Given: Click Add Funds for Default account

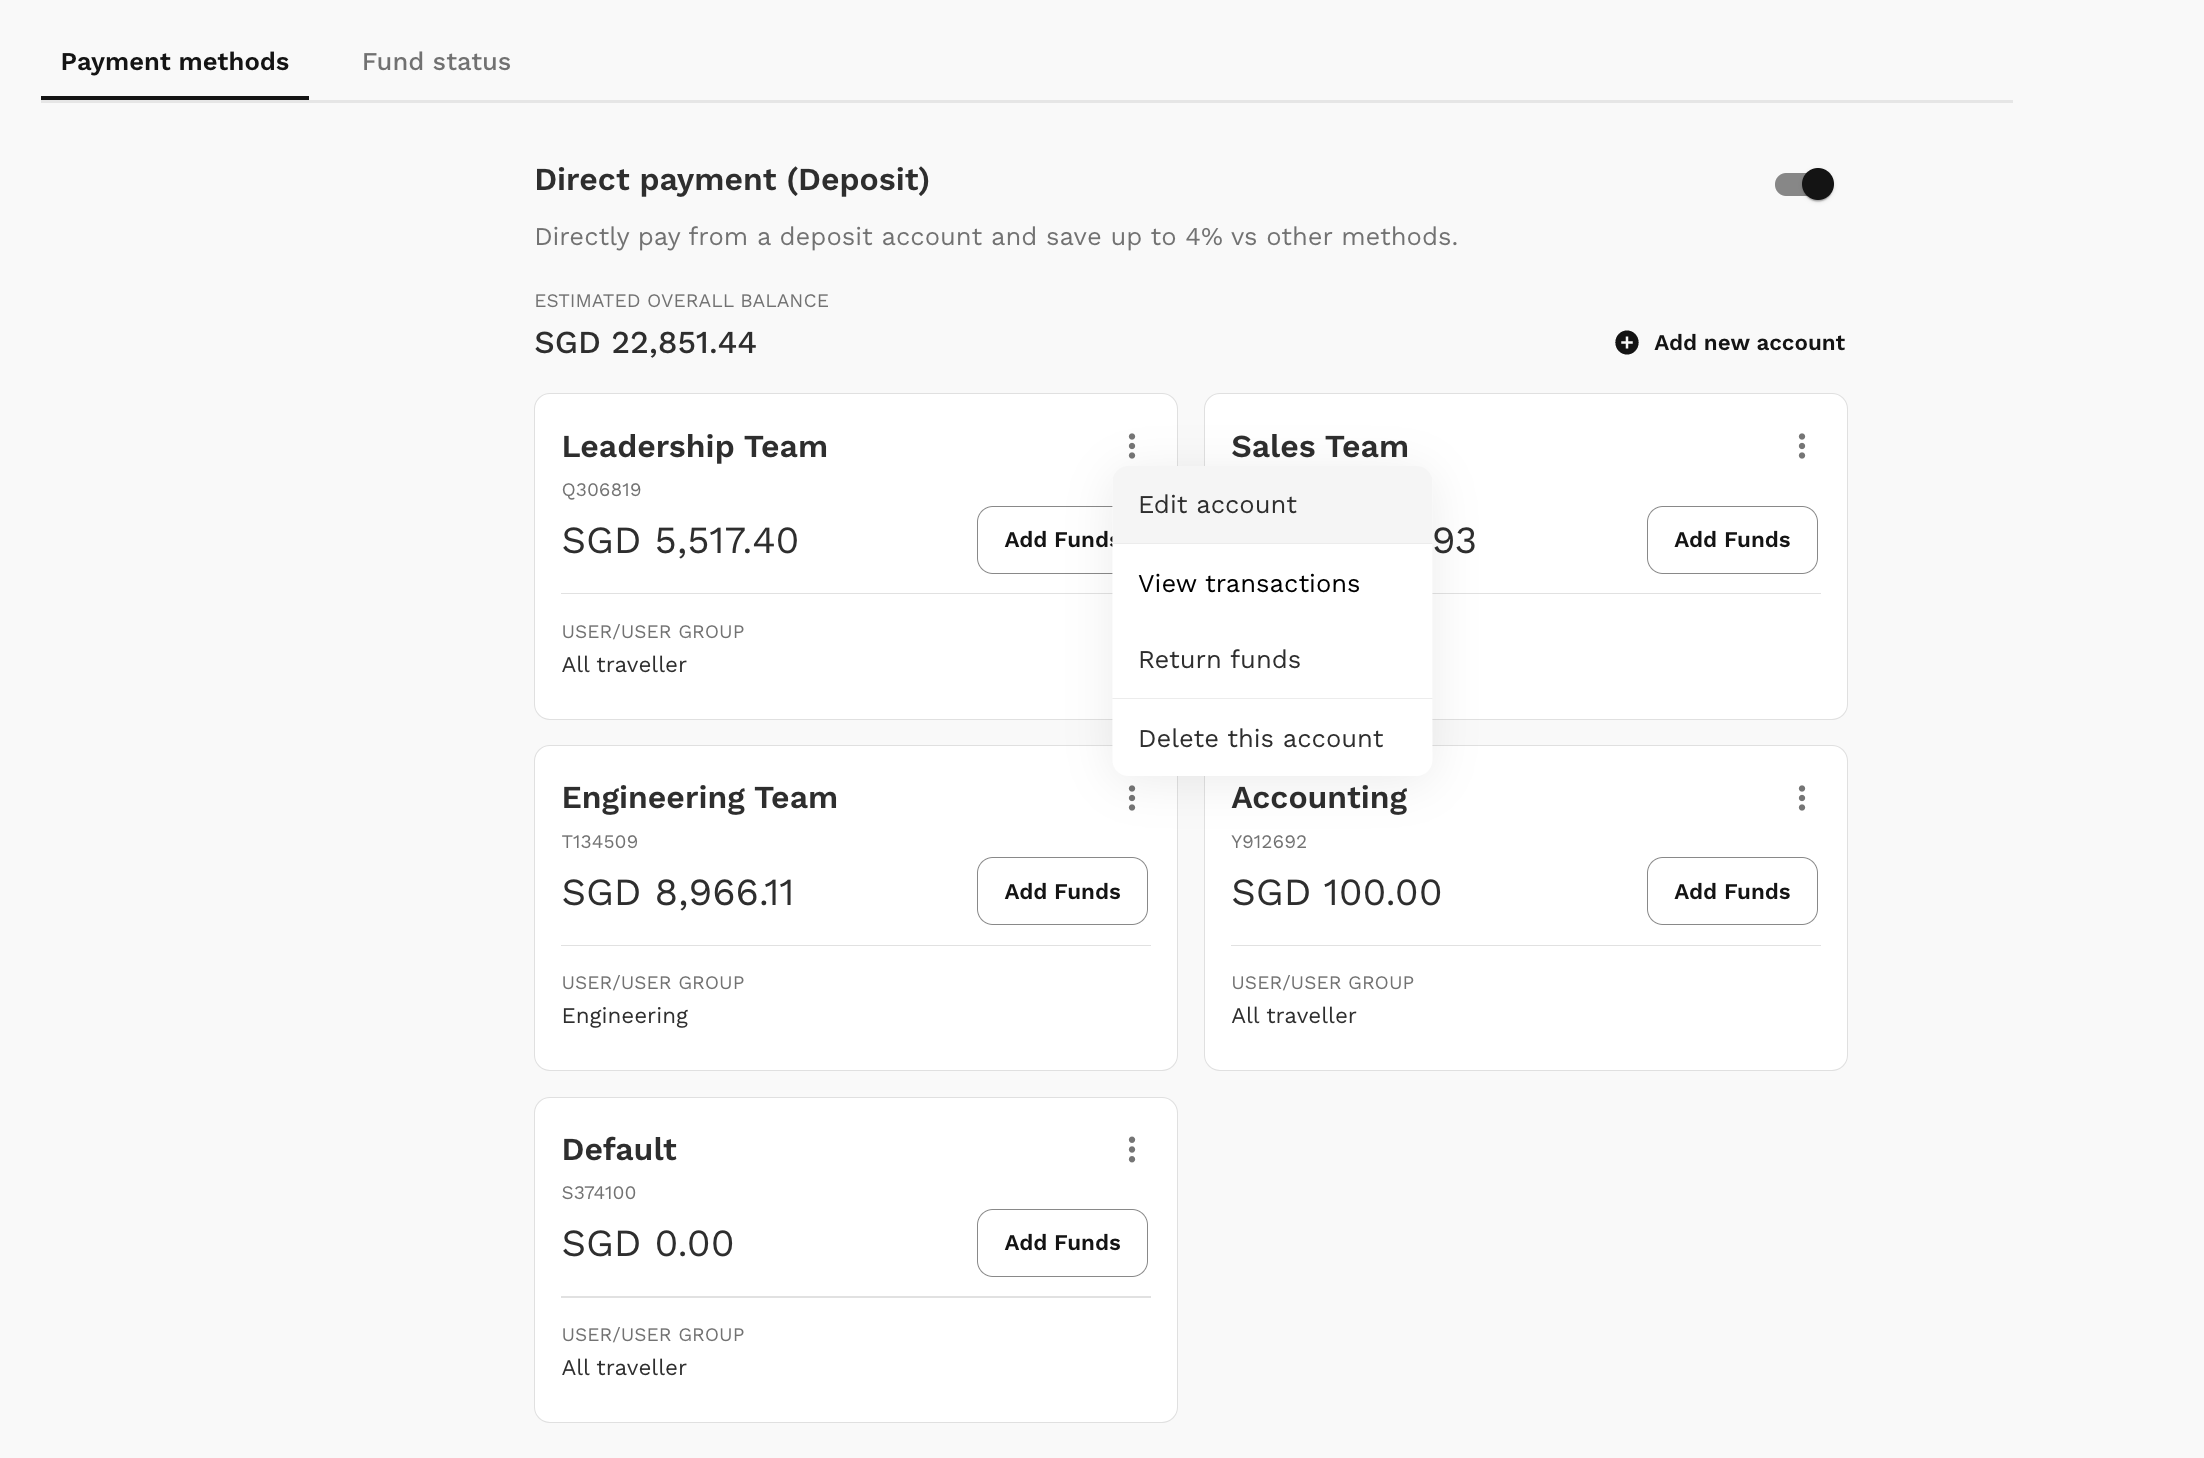Looking at the screenshot, I should (1062, 1242).
